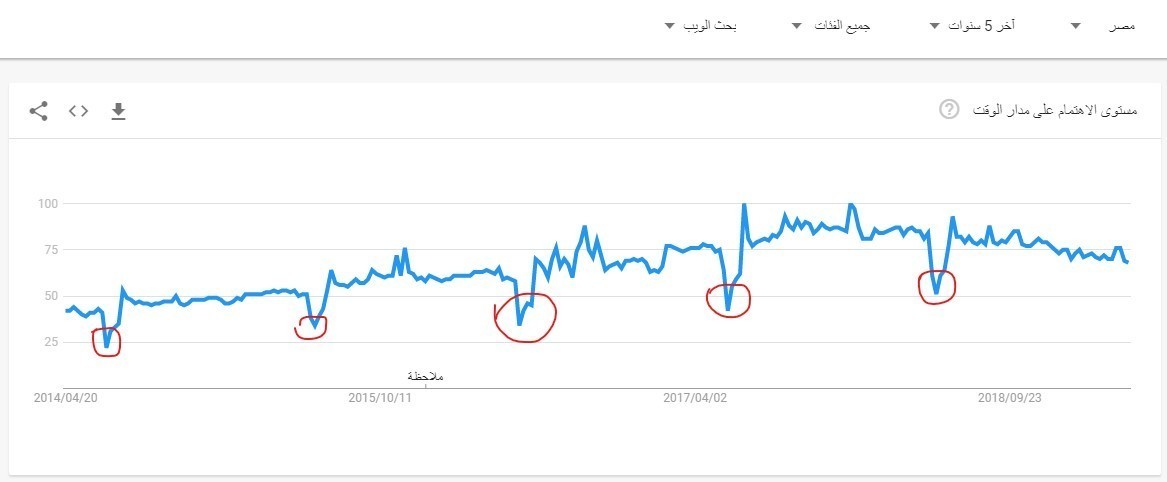The height and width of the screenshot is (482, 1167).
Task: Click the help question mark icon
Action: click(949, 109)
